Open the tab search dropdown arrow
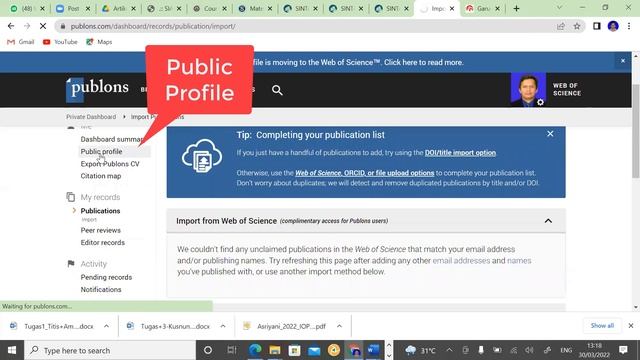This screenshot has width=640, height=360. [x=559, y=8]
